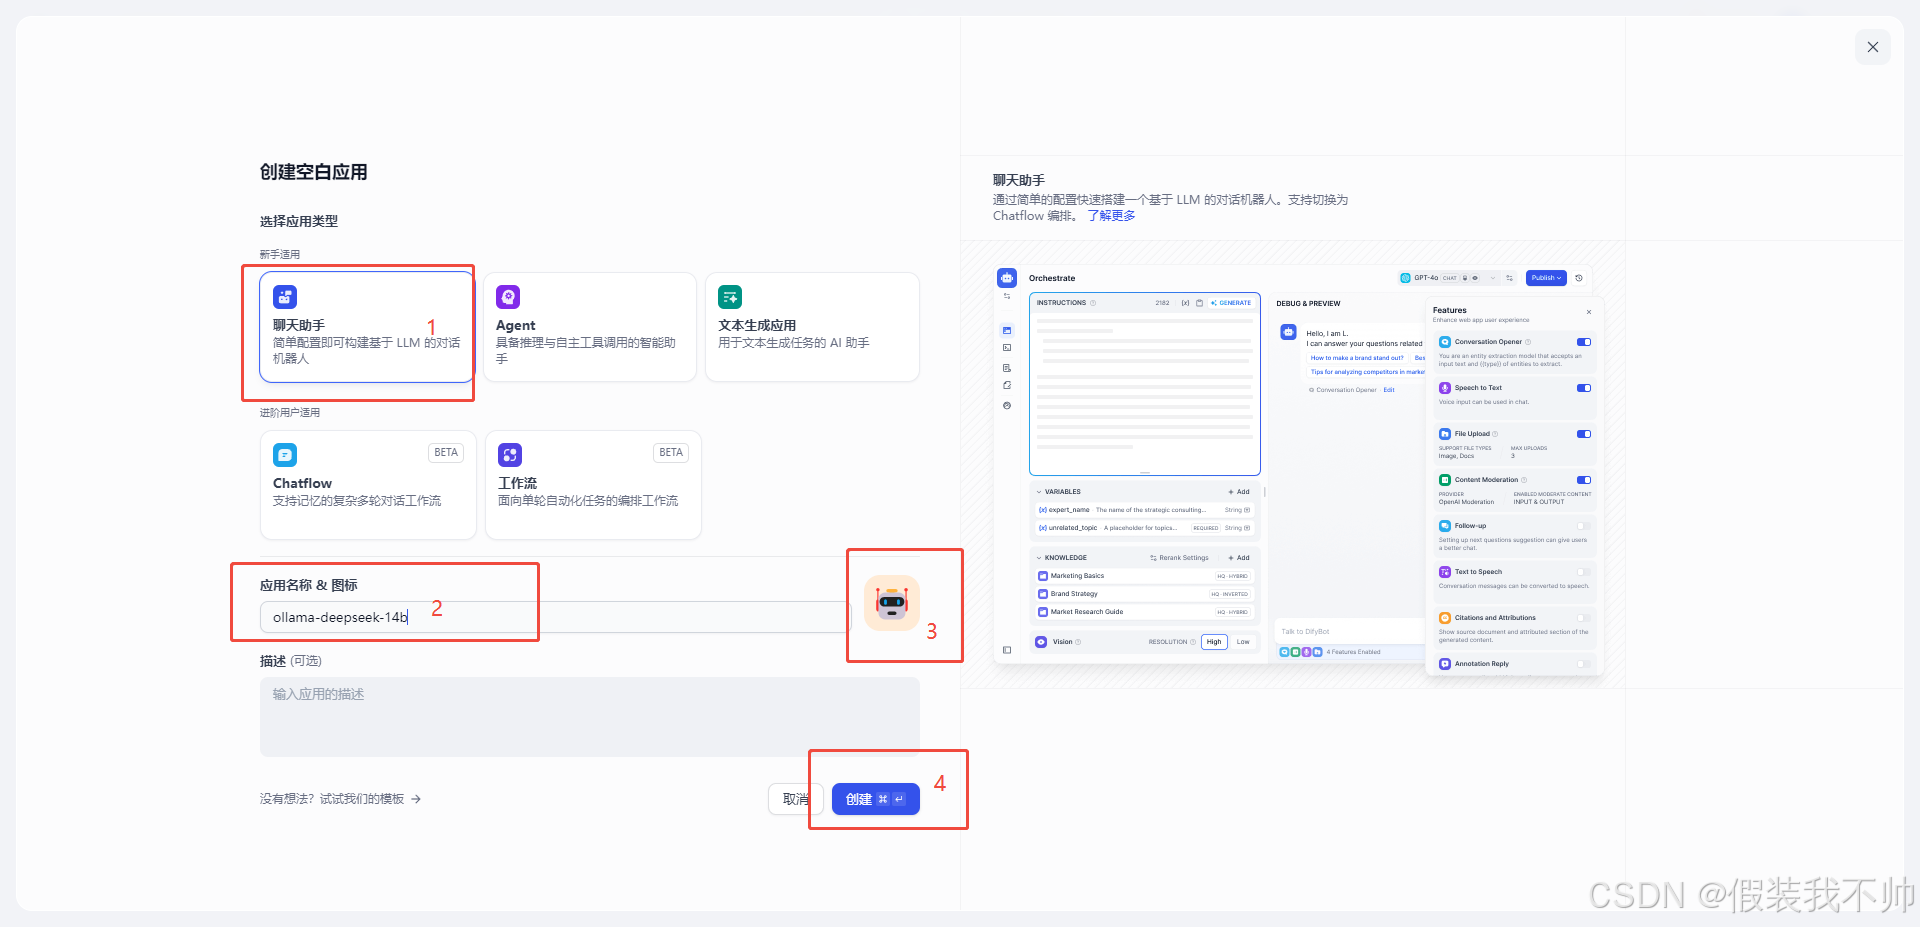Image resolution: width=1920 pixels, height=927 pixels.
Task: Enable Annotation Reply switch in preview
Action: coord(1584,664)
